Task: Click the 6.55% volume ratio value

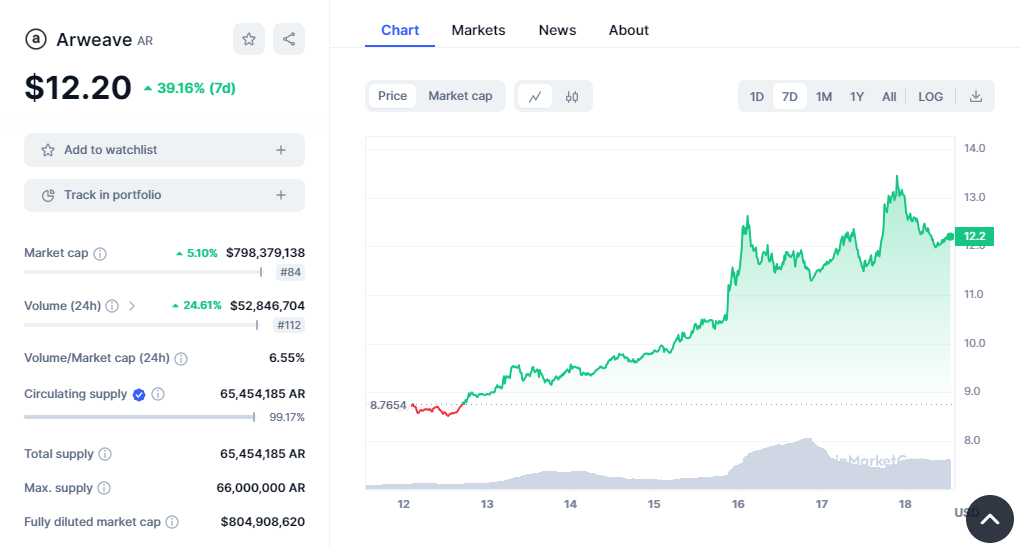Action: (x=287, y=358)
